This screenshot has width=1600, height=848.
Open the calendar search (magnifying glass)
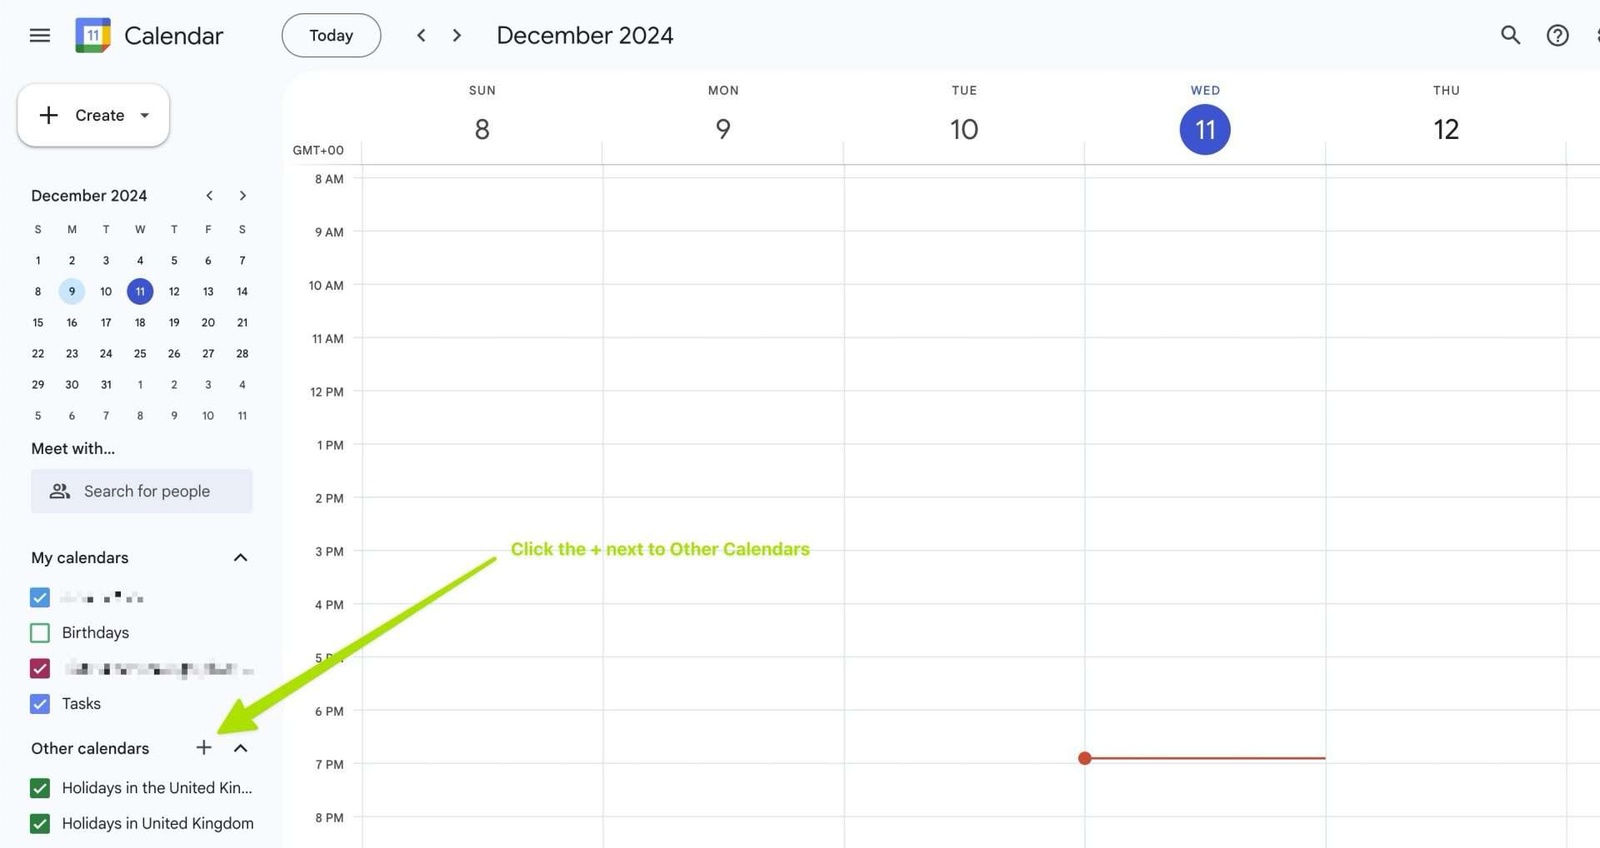coord(1509,35)
